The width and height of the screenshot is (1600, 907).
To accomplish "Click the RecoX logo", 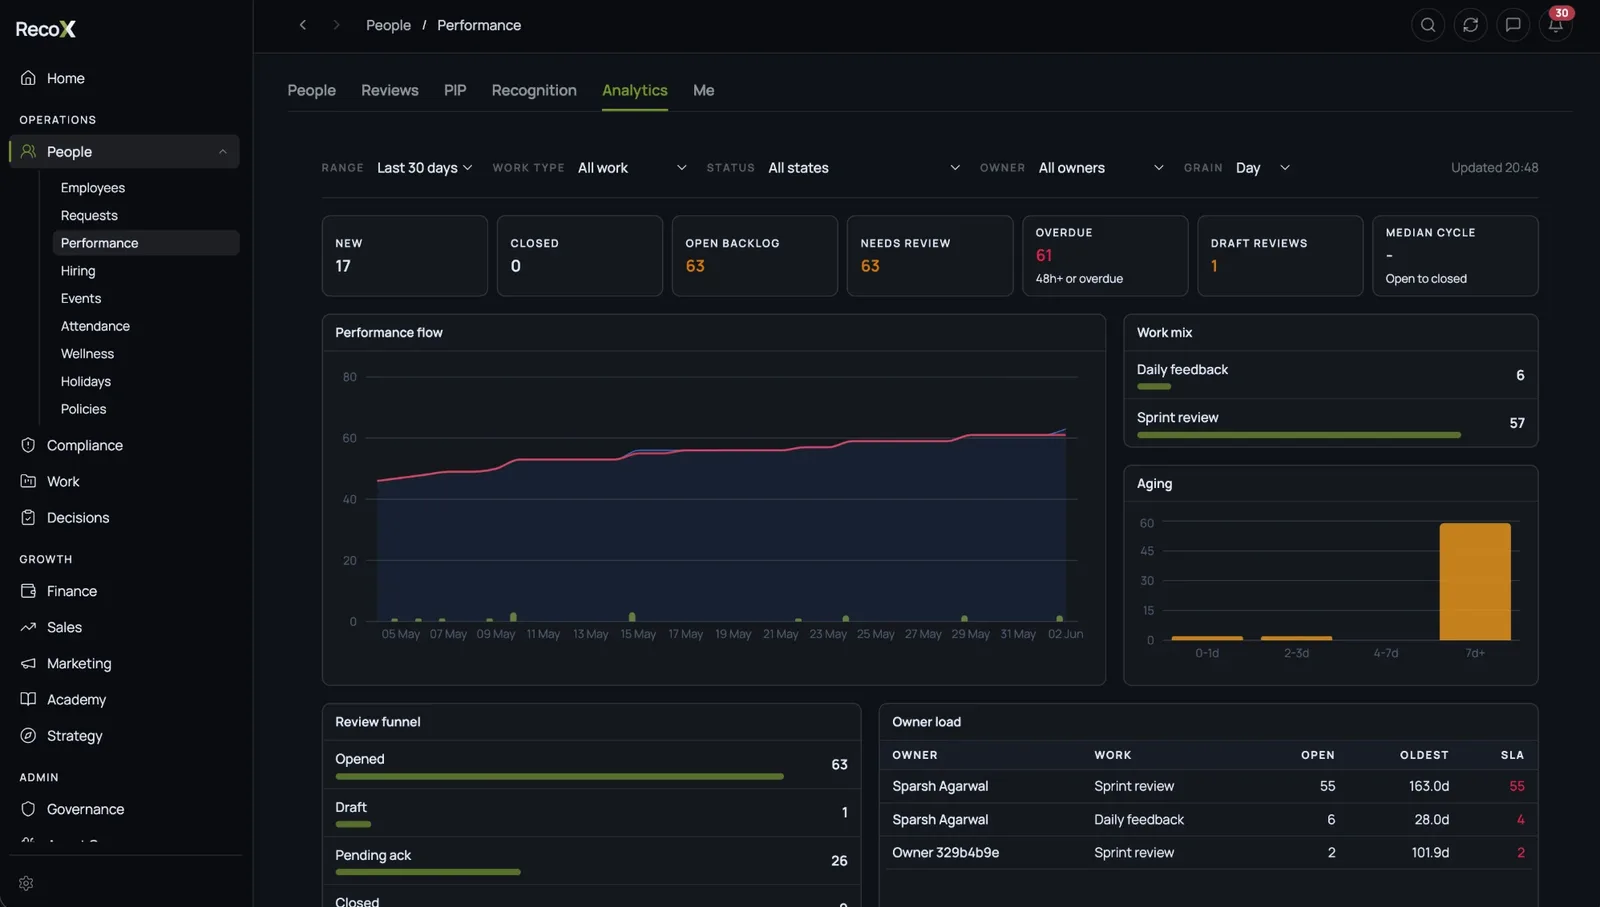I will coord(46,29).
